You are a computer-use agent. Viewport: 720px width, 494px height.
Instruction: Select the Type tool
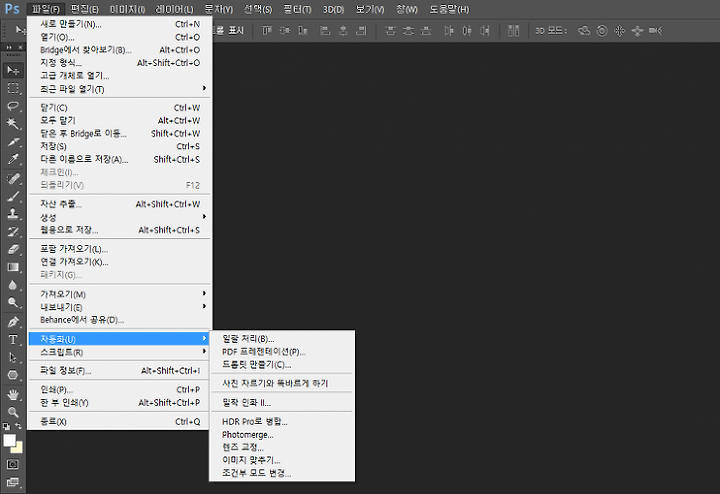pos(13,340)
